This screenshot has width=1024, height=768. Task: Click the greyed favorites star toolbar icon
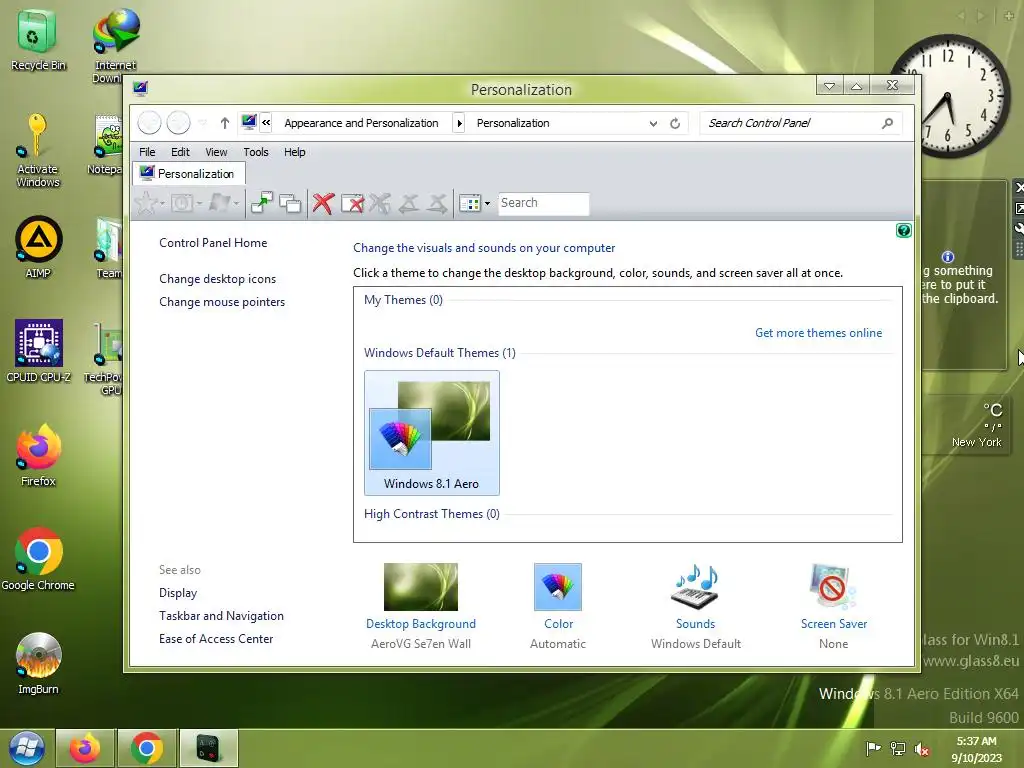[x=146, y=203]
